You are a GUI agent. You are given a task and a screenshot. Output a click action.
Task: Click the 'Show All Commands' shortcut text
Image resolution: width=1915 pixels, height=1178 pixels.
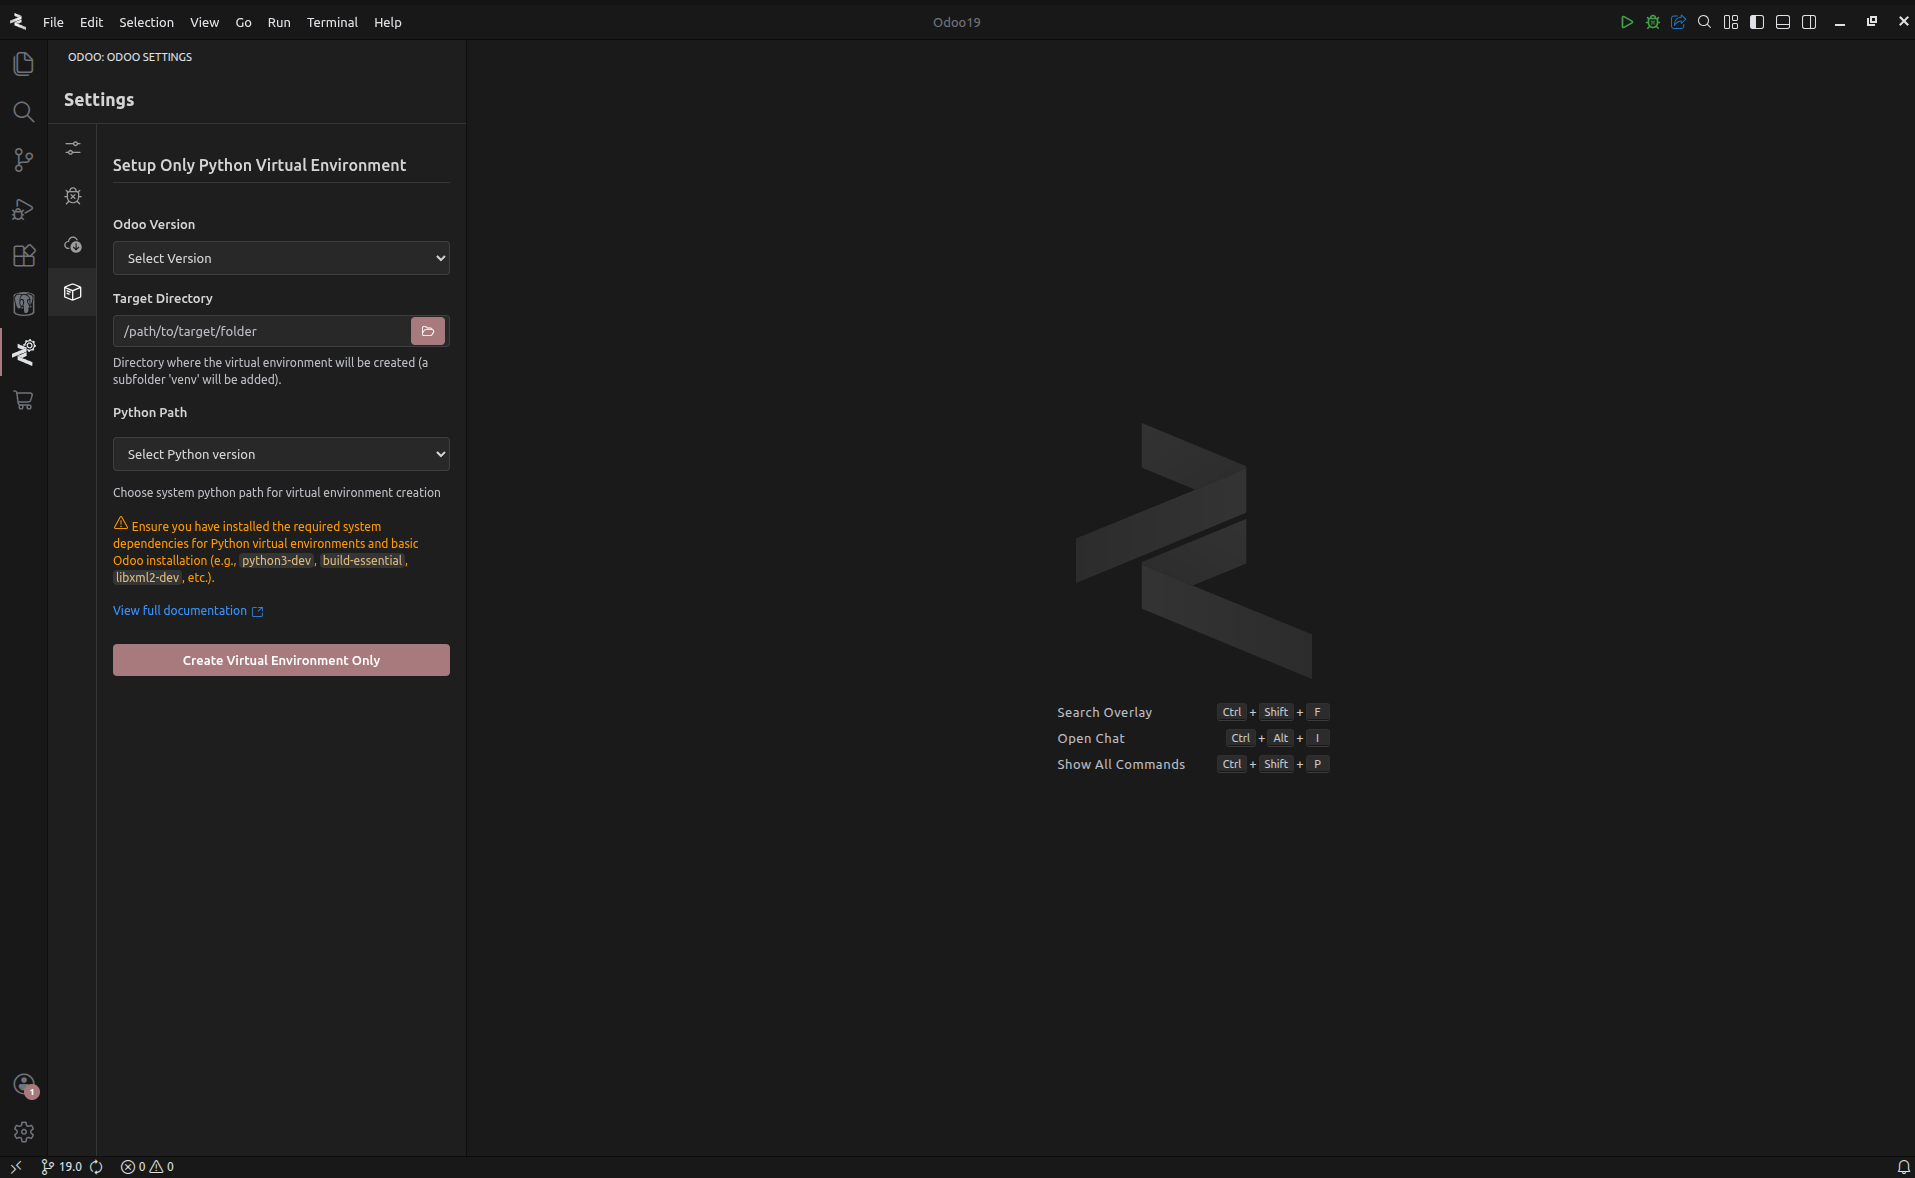[x=1121, y=764]
